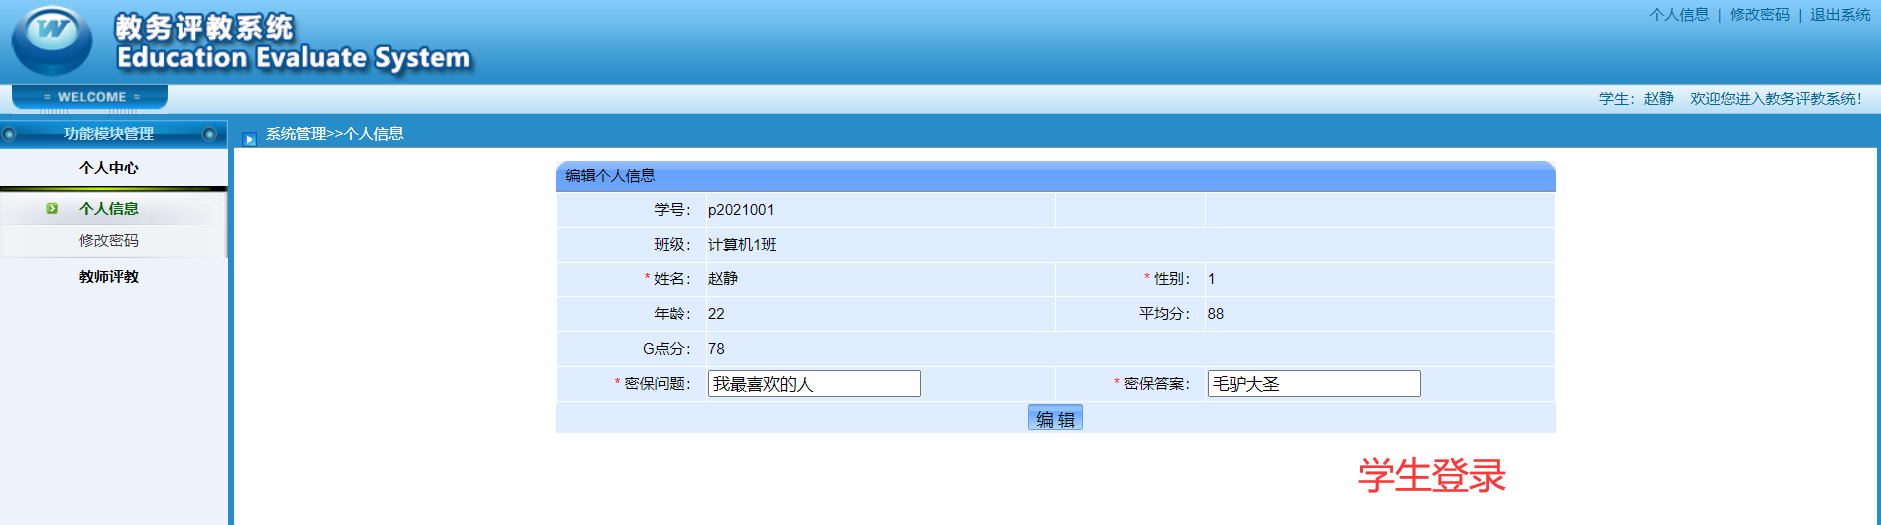Select 个人信息 text in the sidebar menu
This screenshot has height=525, width=1881.
click(x=109, y=209)
